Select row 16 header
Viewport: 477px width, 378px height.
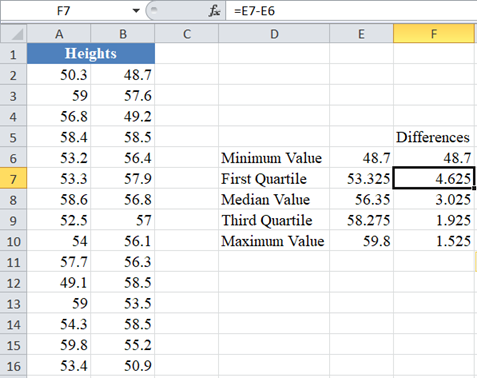click(x=13, y=366)
